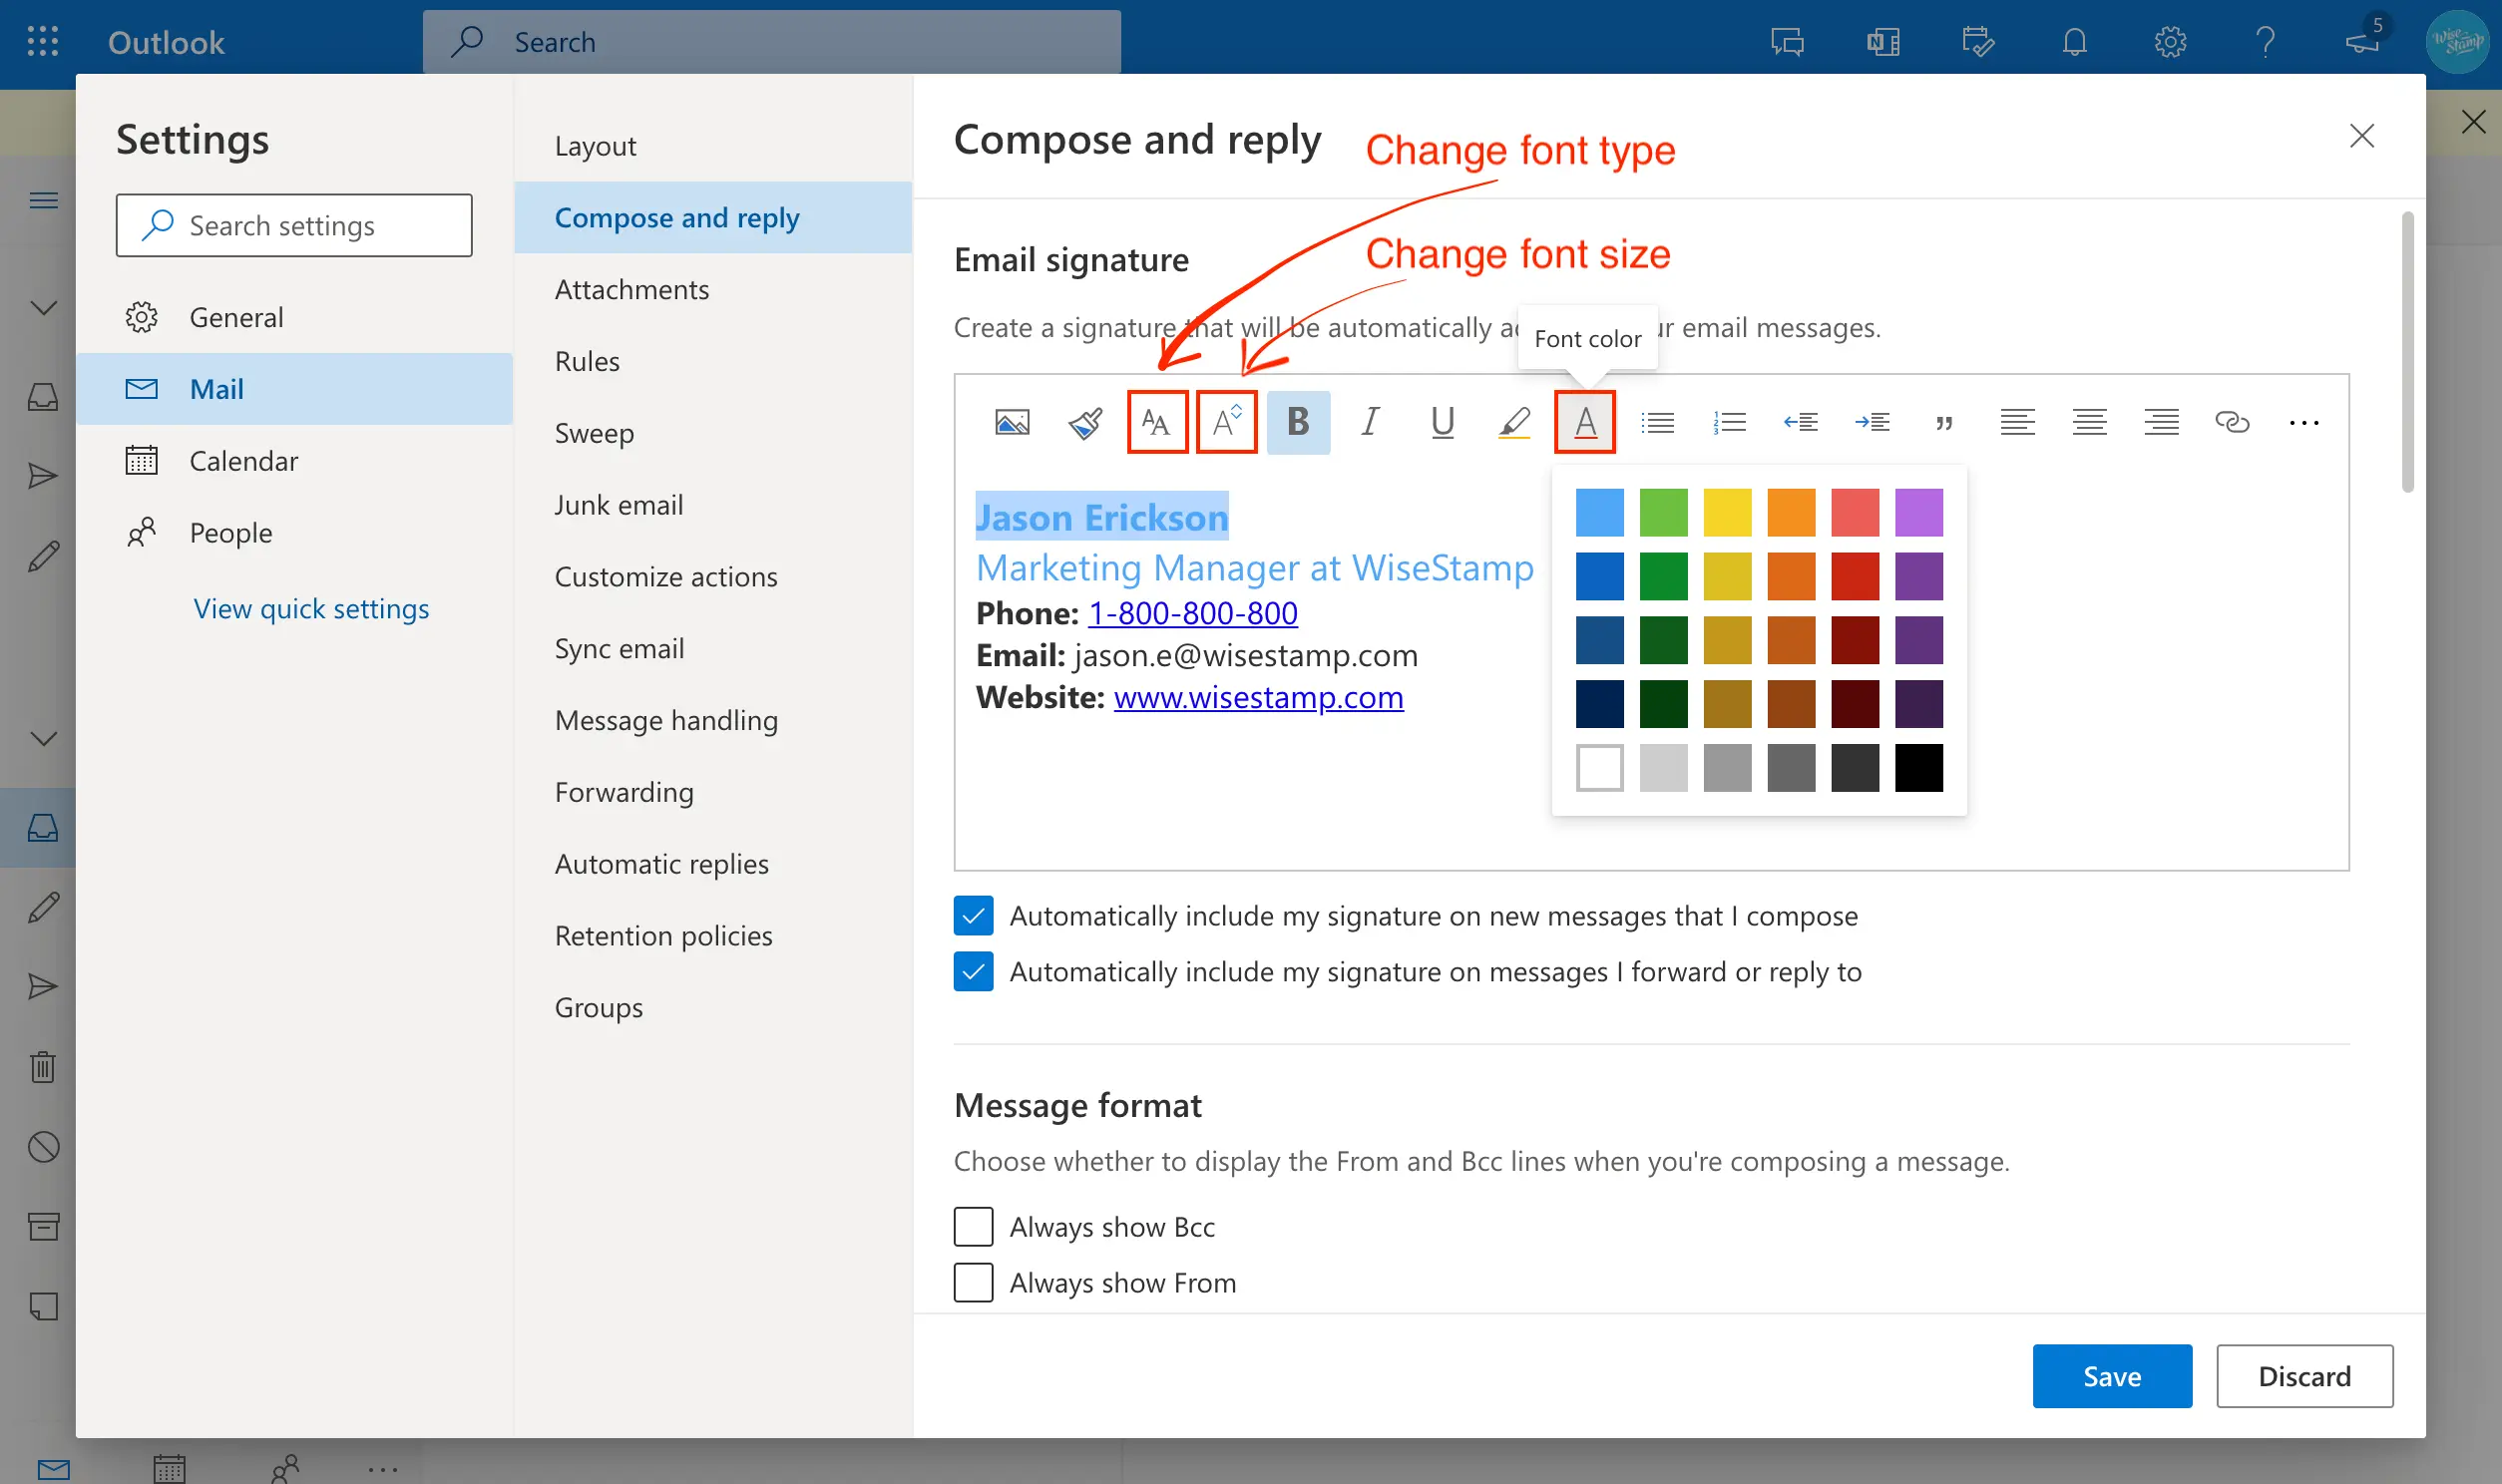2502x1484 pixels.
Task: Open the font color picker
Action: [1584, 421]
